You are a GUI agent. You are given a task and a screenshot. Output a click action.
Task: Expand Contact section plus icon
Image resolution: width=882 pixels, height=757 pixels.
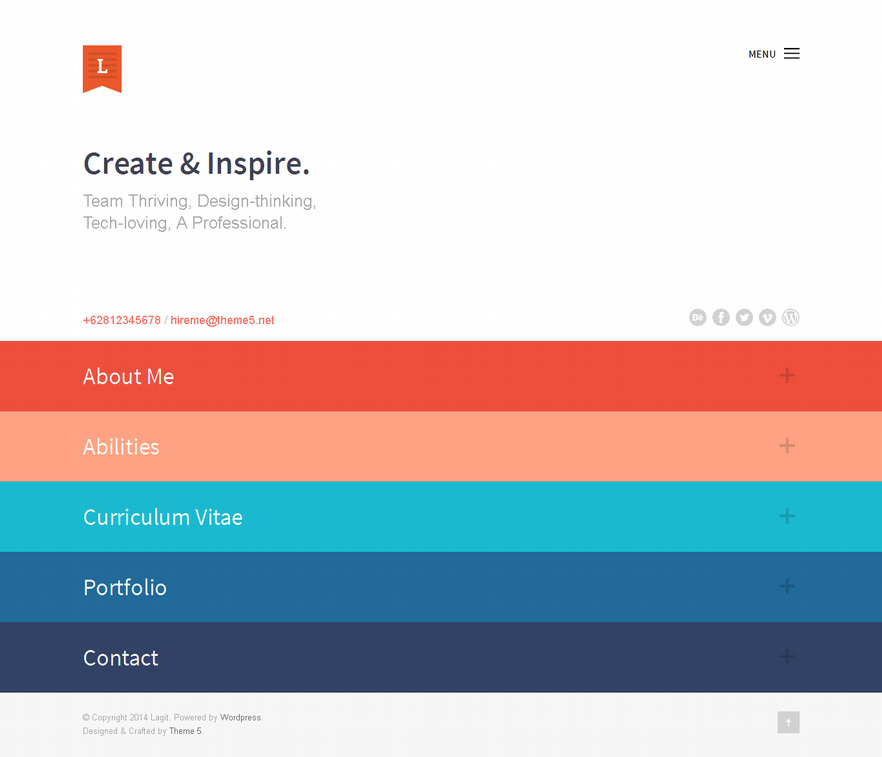(x=787, y=656)
